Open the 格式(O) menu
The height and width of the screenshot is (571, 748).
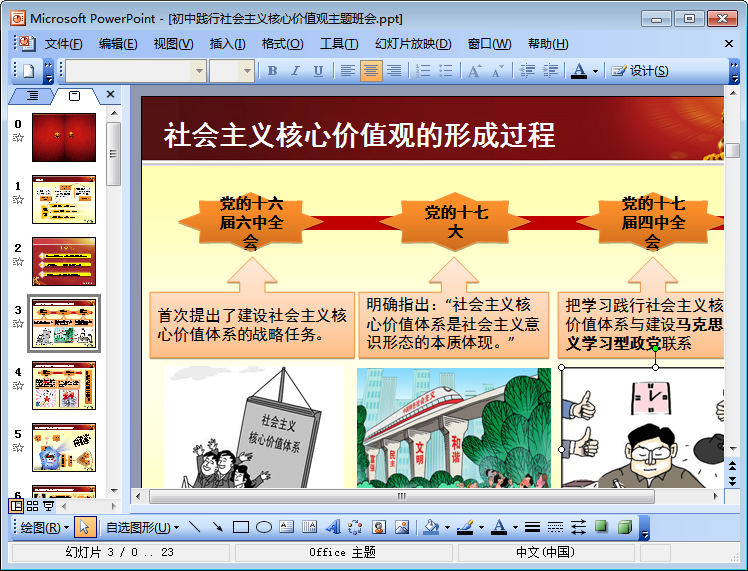tap(282, 44)
